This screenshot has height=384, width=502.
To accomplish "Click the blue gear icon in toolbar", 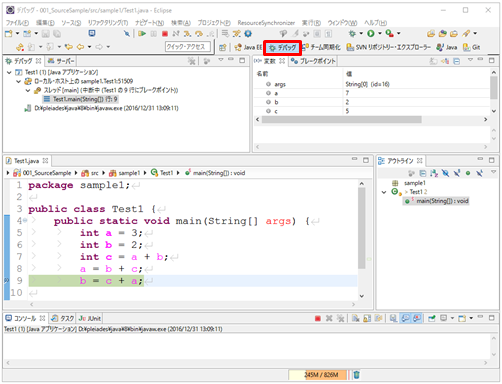I will point(248,34).
